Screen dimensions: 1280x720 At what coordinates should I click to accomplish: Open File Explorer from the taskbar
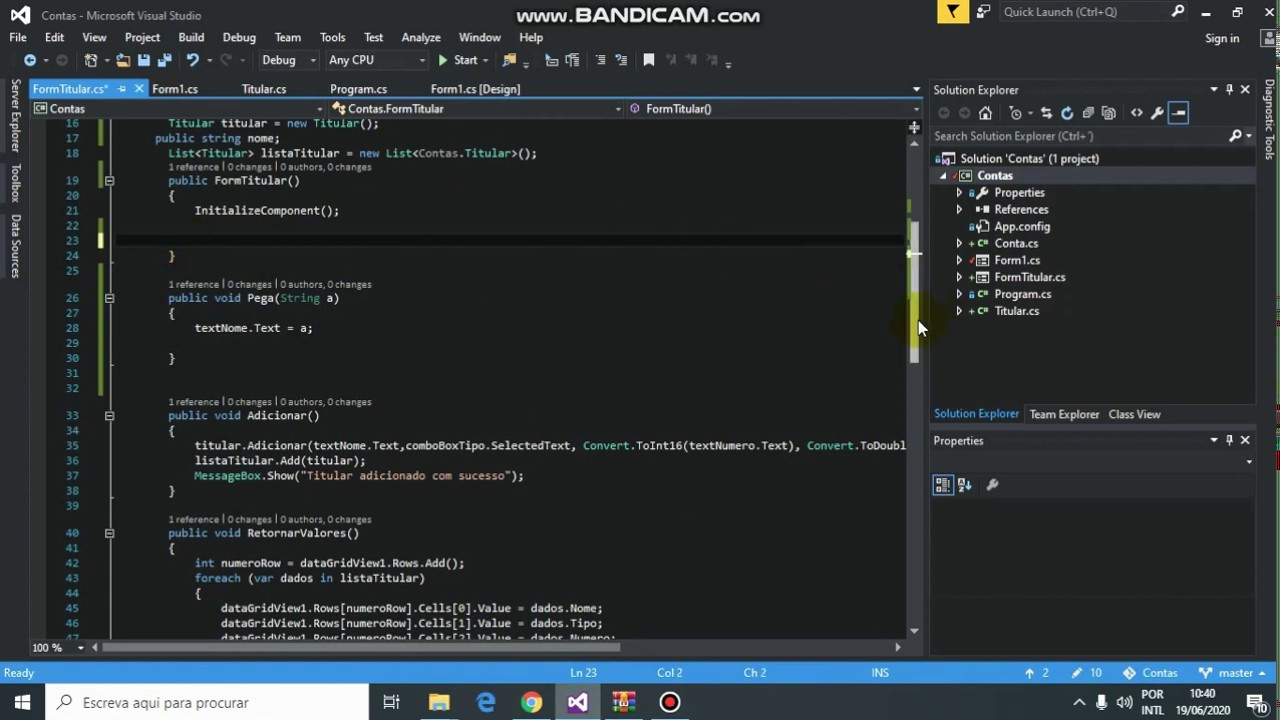(439, 702)
